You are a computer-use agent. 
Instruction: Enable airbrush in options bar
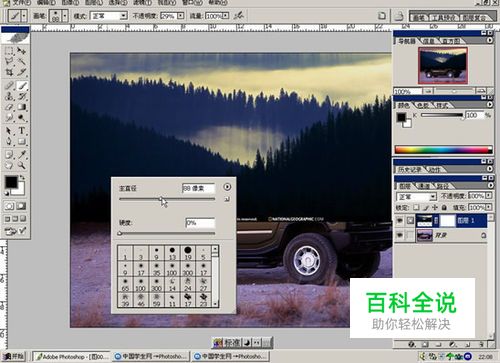[x=239, y=15]
